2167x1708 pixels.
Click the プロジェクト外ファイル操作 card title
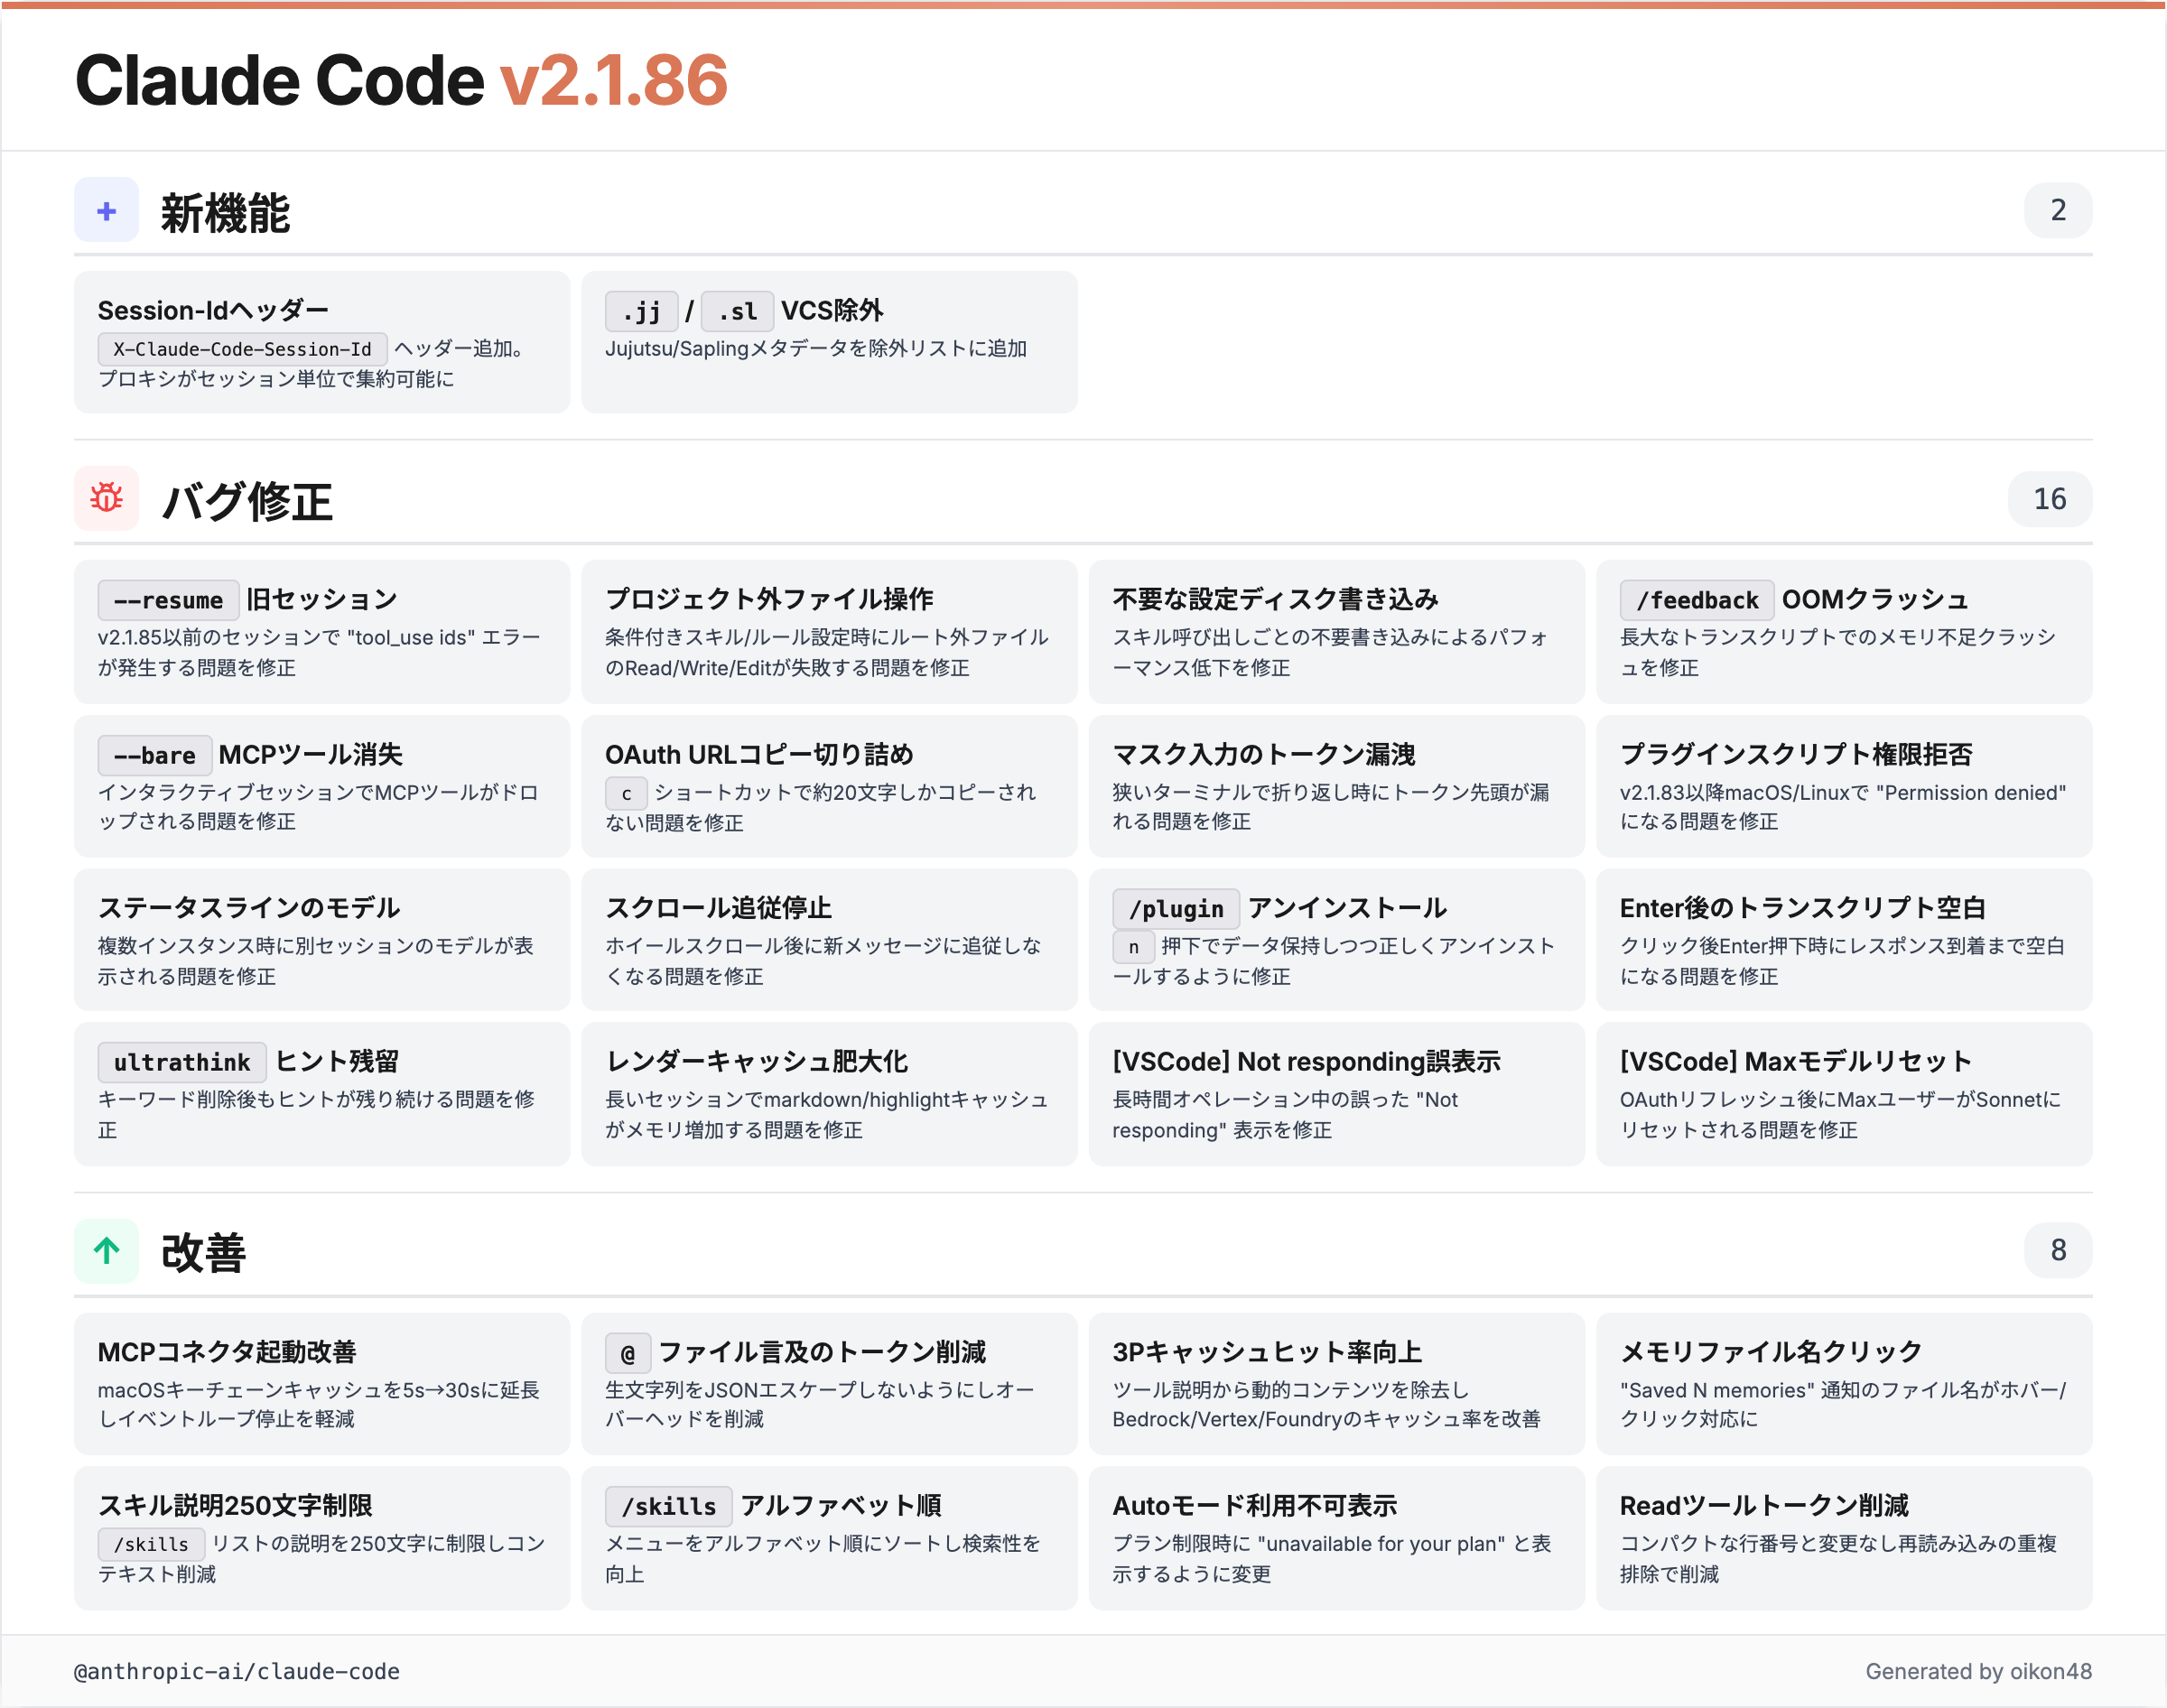coord(769,599)
